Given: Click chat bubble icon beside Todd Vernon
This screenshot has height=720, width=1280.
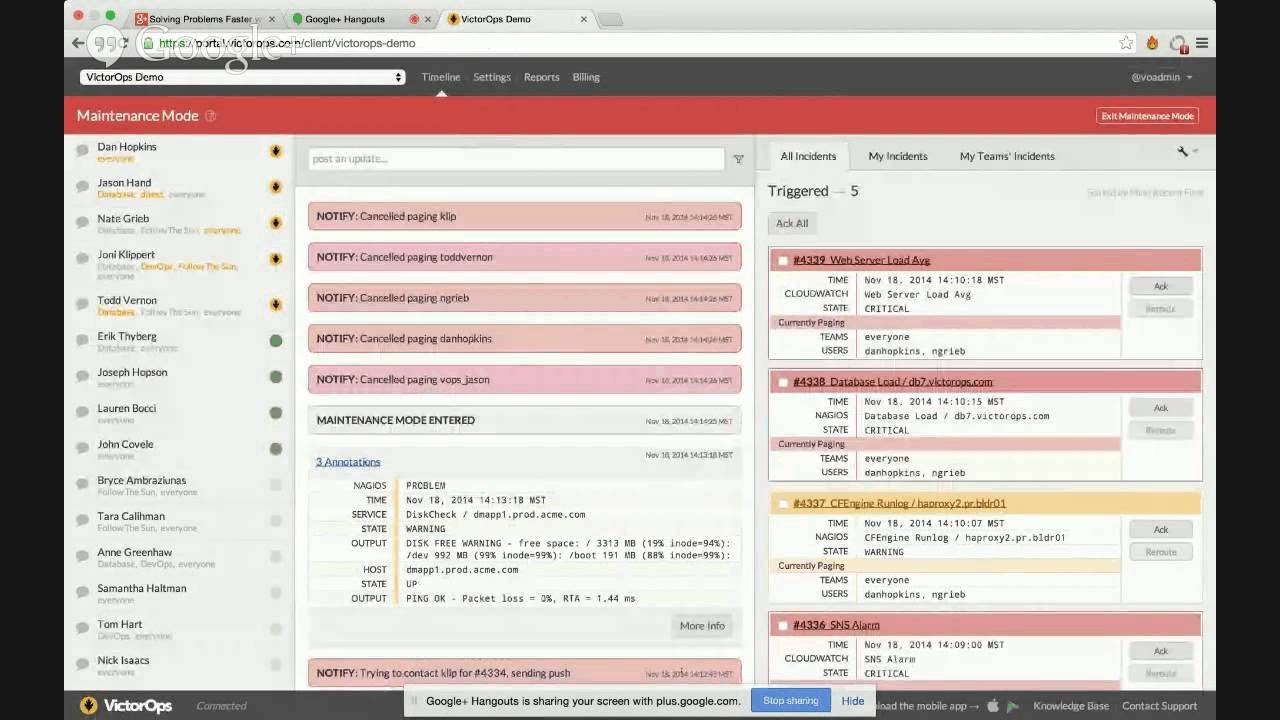Looking at the screenshot, I should click(83, 304).
